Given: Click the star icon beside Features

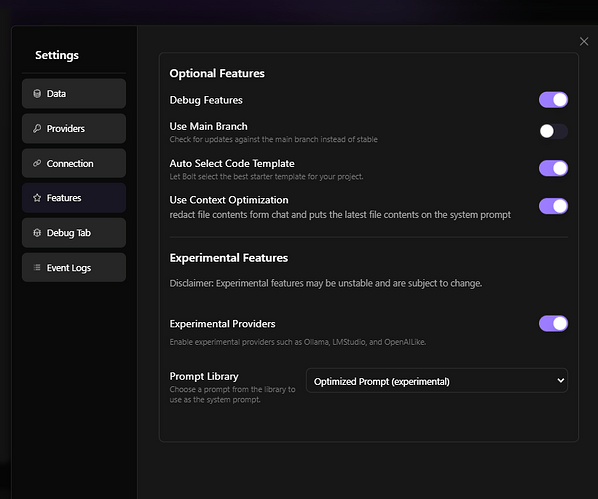Looking at the screenshot, I should click(37, 198).
